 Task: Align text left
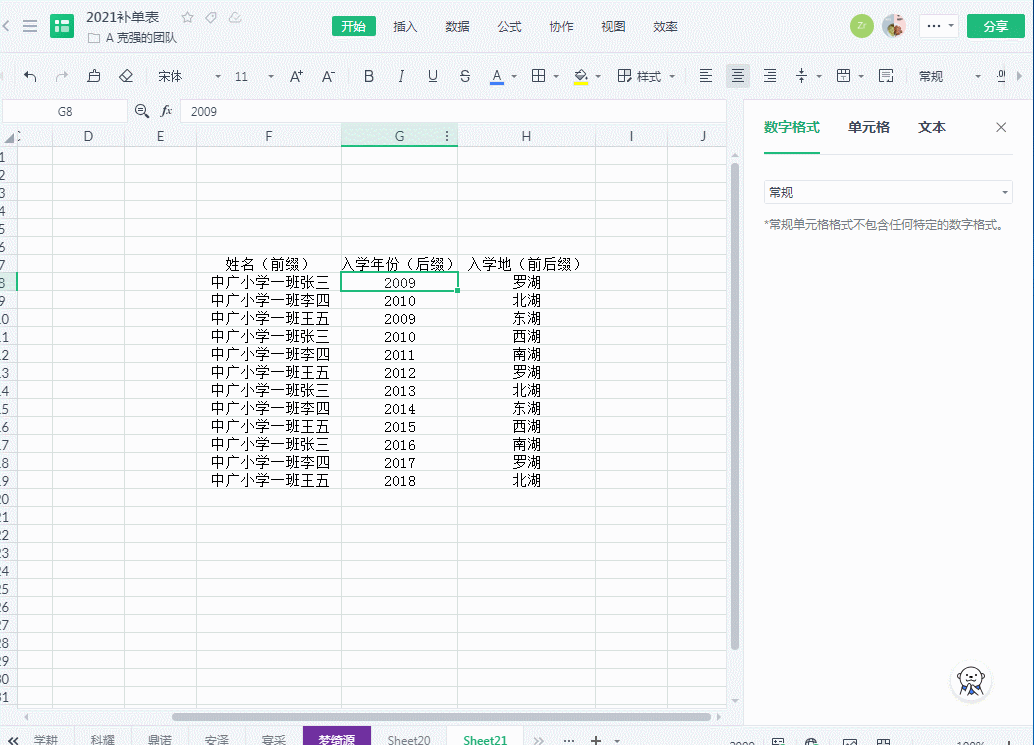[706, 76]
